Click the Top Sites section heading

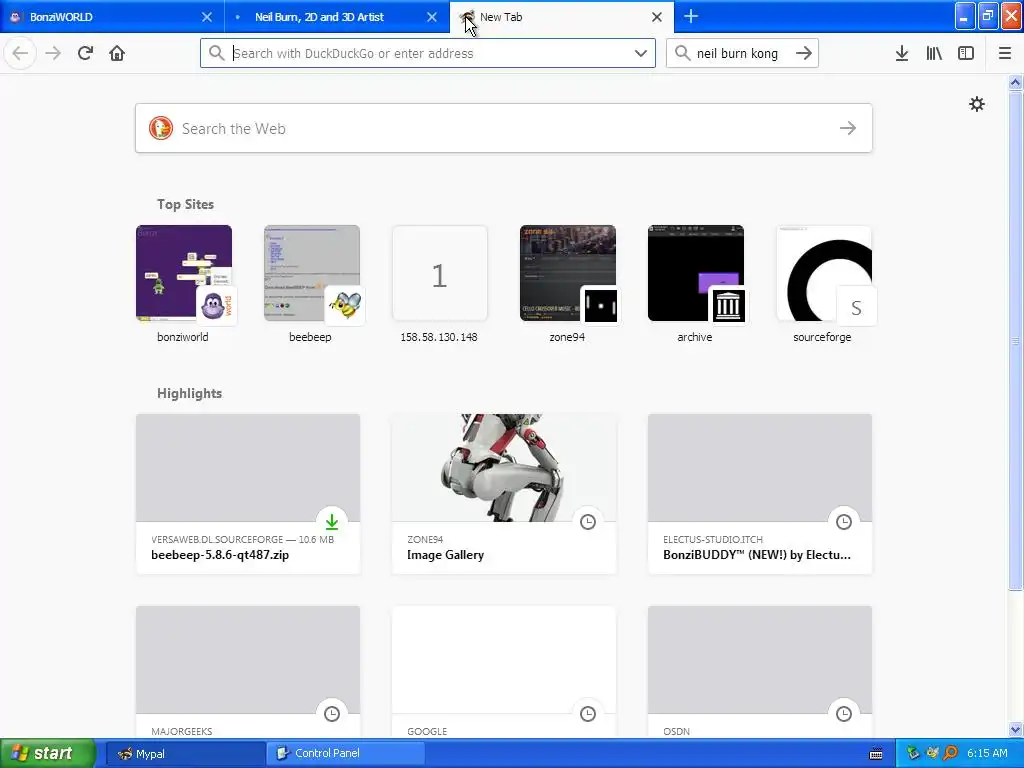click(185, 204)
